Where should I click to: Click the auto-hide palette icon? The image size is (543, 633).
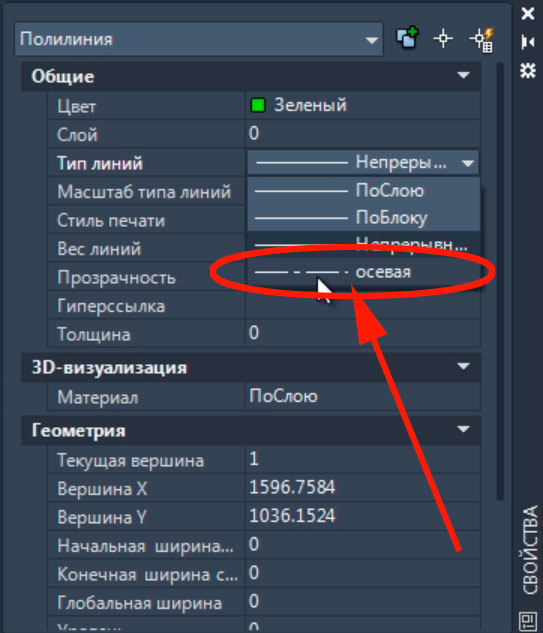point(528,42)
